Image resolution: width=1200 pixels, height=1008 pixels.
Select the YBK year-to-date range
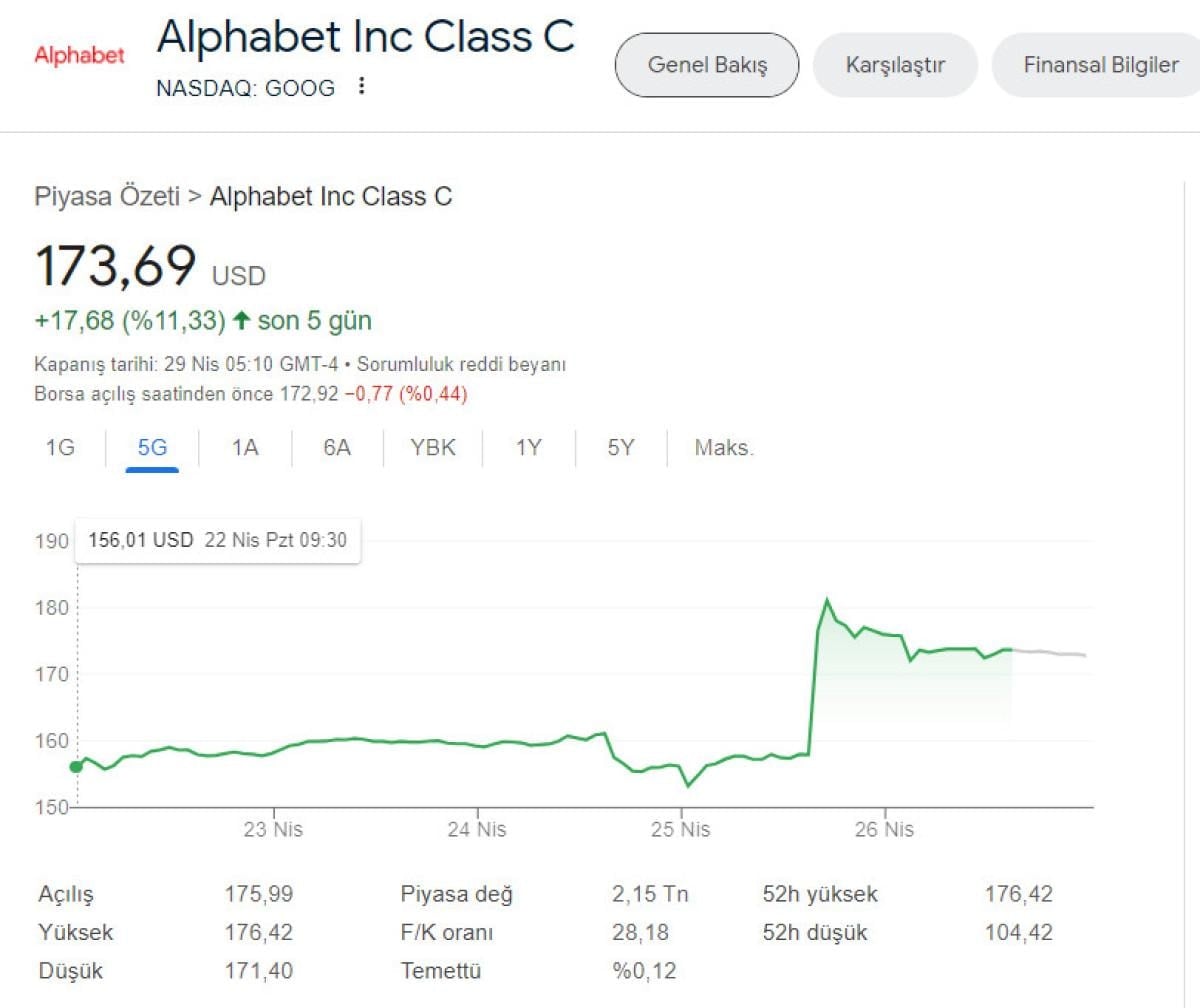click(x=433, y=448)
